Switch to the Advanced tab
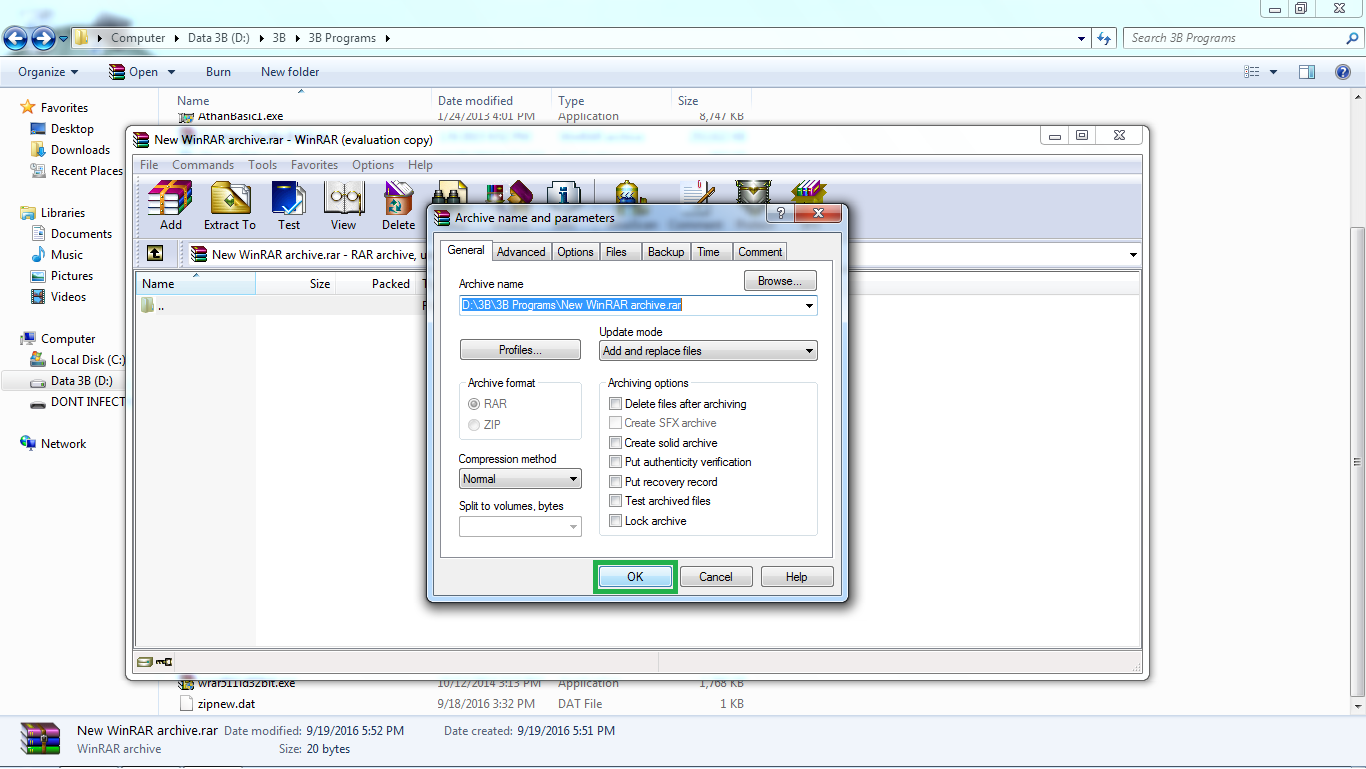The height and width of the screenshot is (769, 1366). coord(521,252)
